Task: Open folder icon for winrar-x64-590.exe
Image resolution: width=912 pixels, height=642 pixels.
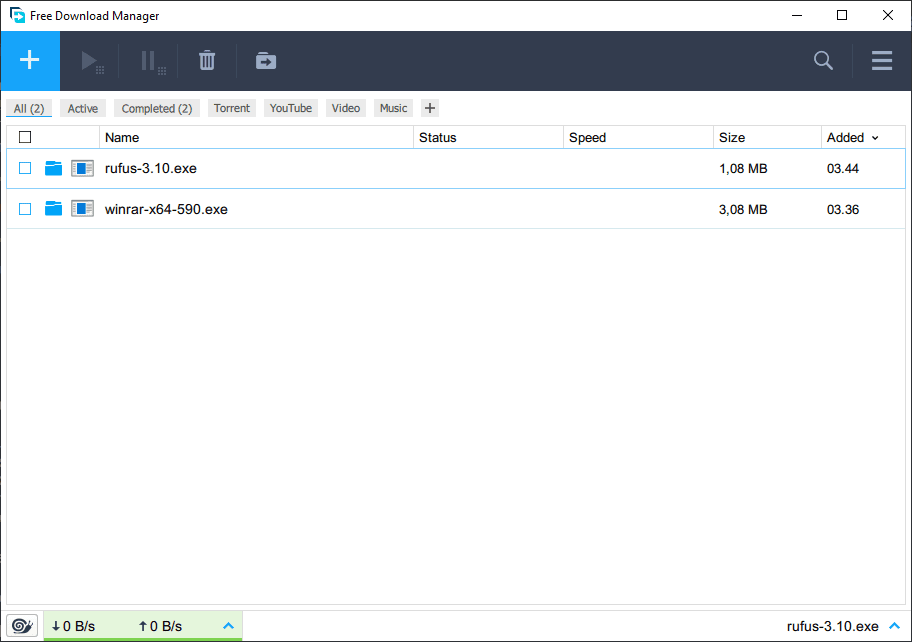Action: [54, 208]
